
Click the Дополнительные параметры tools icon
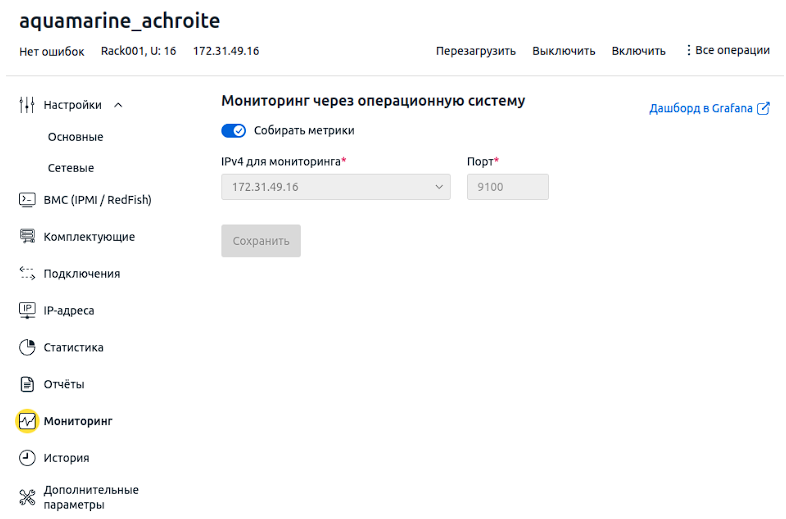[27, 497]
